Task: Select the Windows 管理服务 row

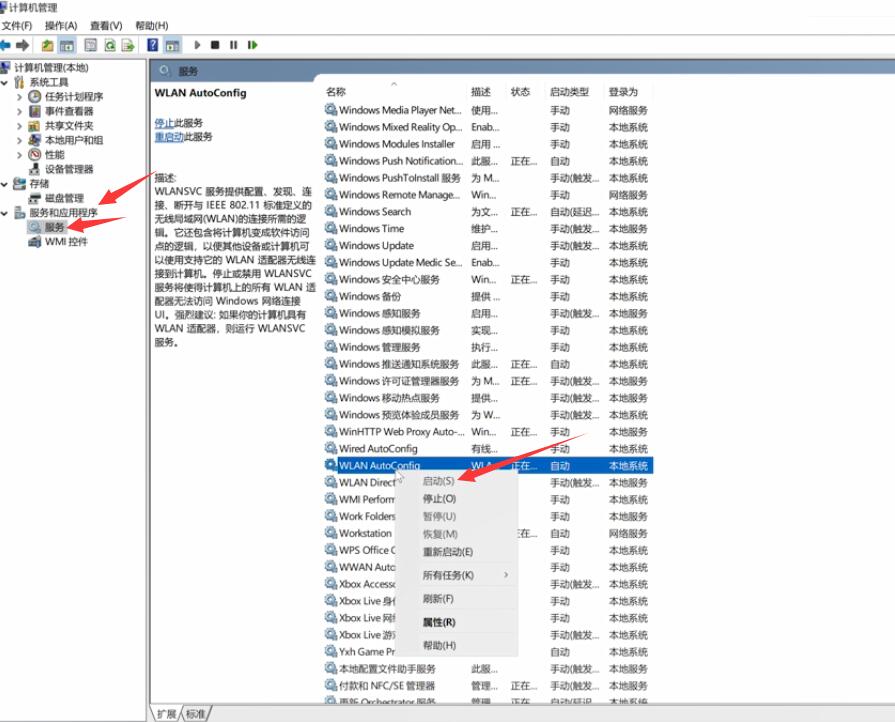Action: point(488,347)
